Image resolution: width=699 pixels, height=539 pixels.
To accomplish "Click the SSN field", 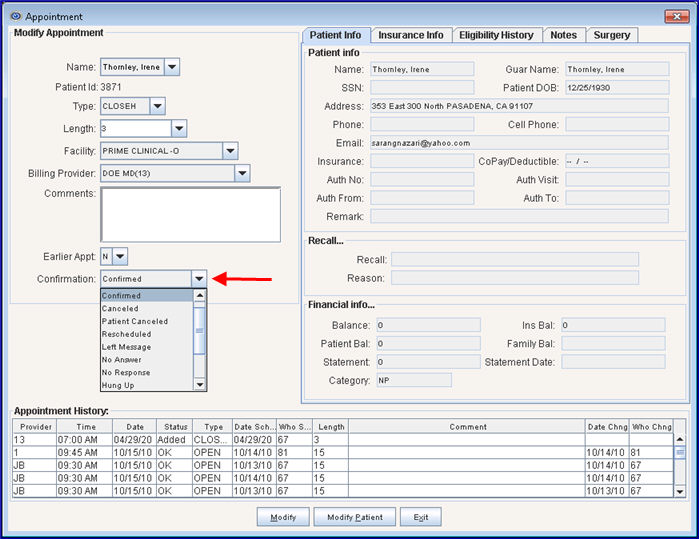I will (422, 87).
